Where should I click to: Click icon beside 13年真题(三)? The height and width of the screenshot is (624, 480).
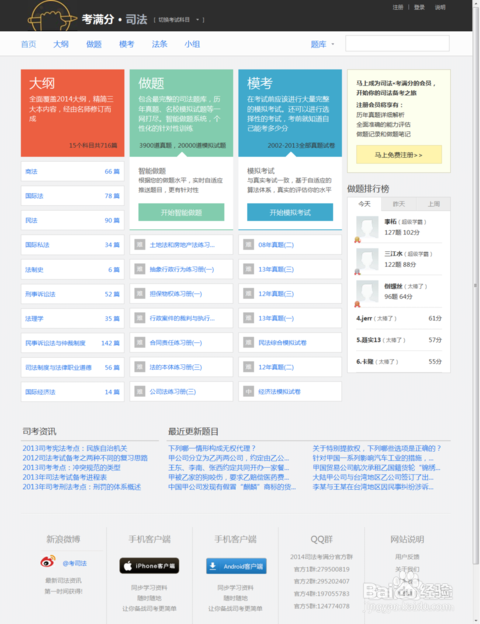tap(248, 269)
